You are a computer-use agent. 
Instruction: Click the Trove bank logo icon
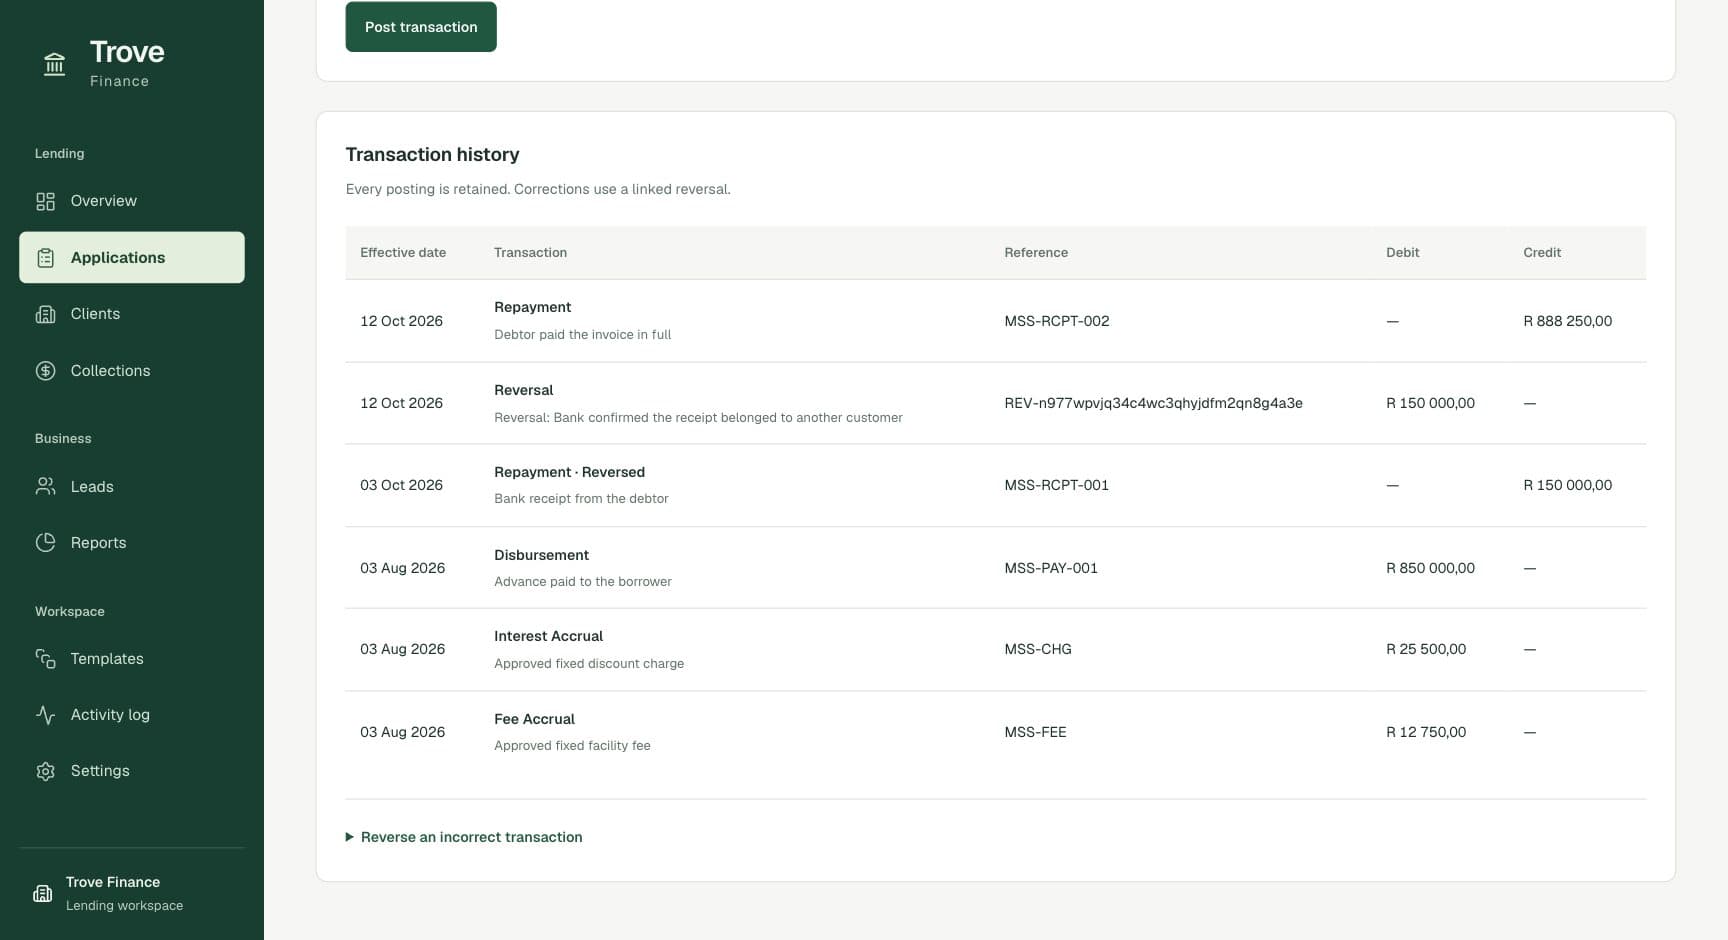coord(54,65)
